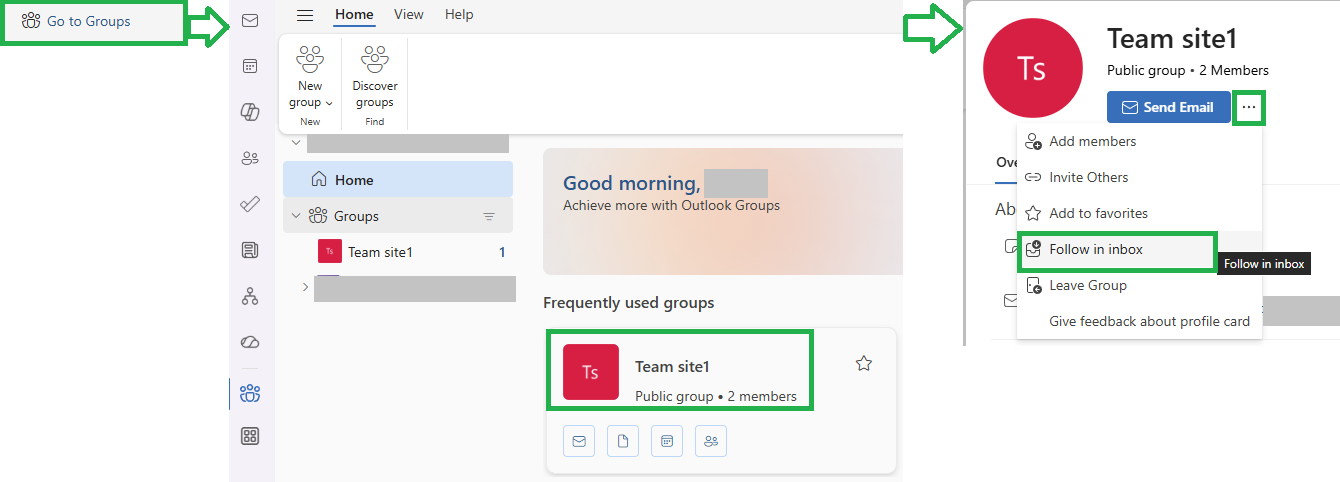Select Team site1 in the Groups tree
The width and height of the screenshot is (1340, 482).
pyautogui.click(x=398, y=252)
